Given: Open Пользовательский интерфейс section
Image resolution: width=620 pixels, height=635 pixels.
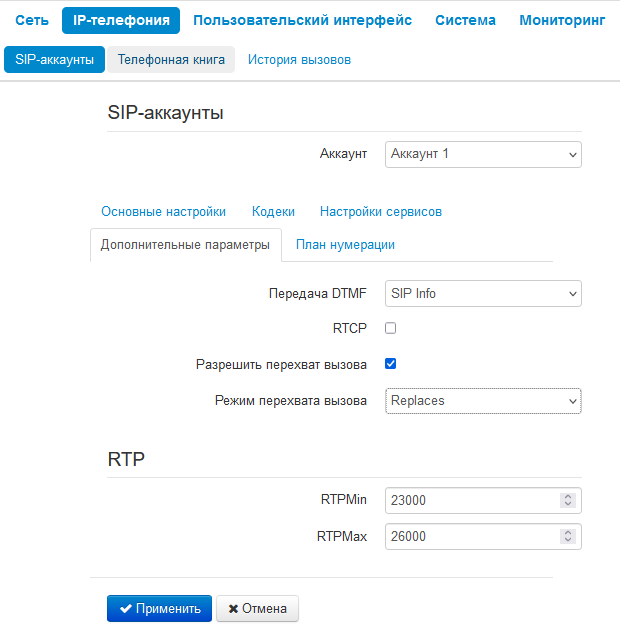Looking at the screenshot, I should (x=302, y=20).
